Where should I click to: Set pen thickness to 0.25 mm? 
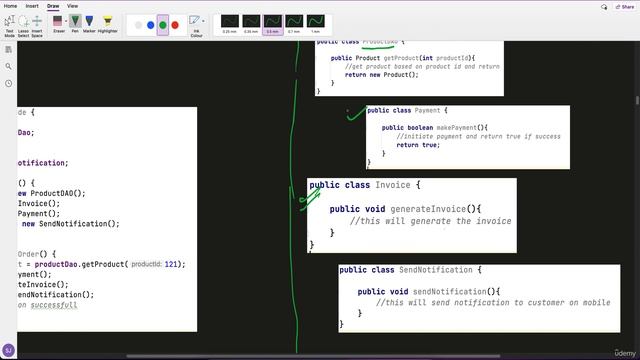tap(230, 24)
